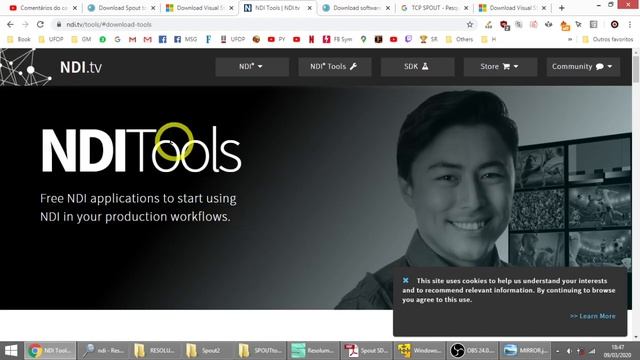The image size is (640, 360).
Task: Click the address bar URL field
Action: (261, 24)
